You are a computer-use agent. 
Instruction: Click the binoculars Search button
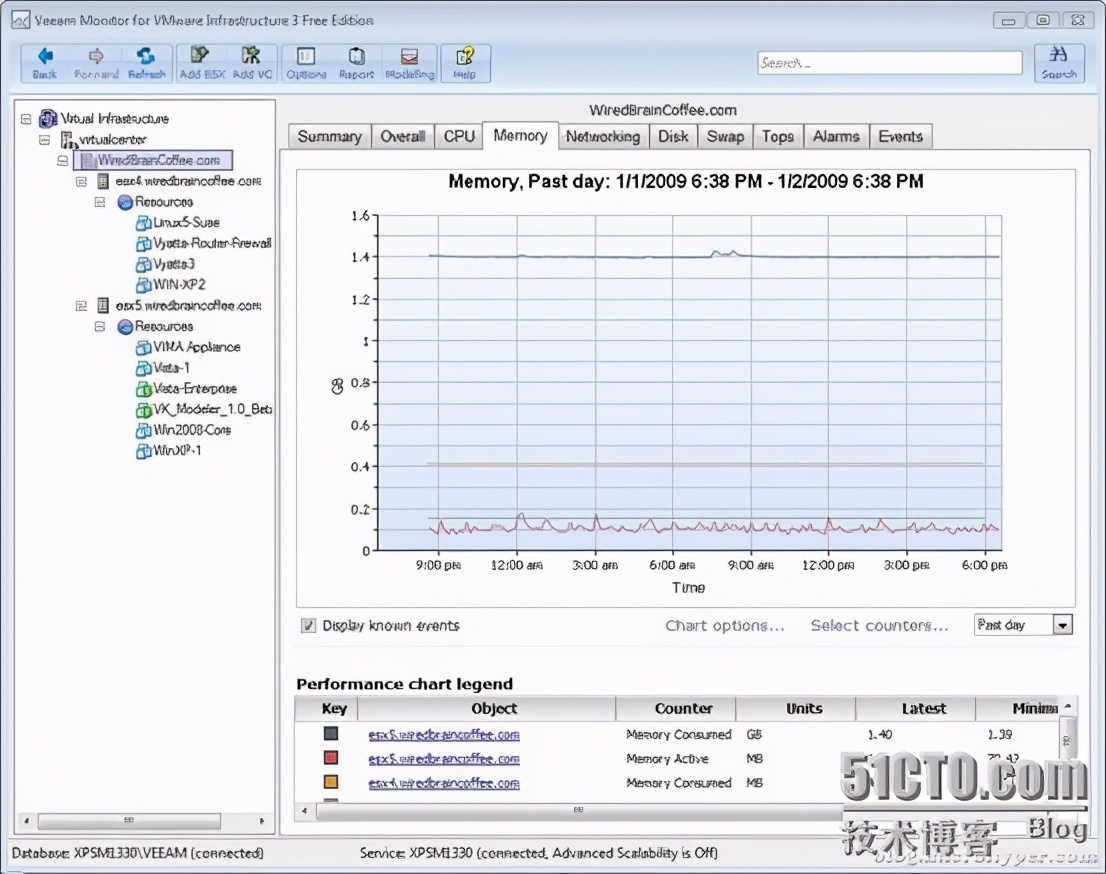[x=1059, y=63]
